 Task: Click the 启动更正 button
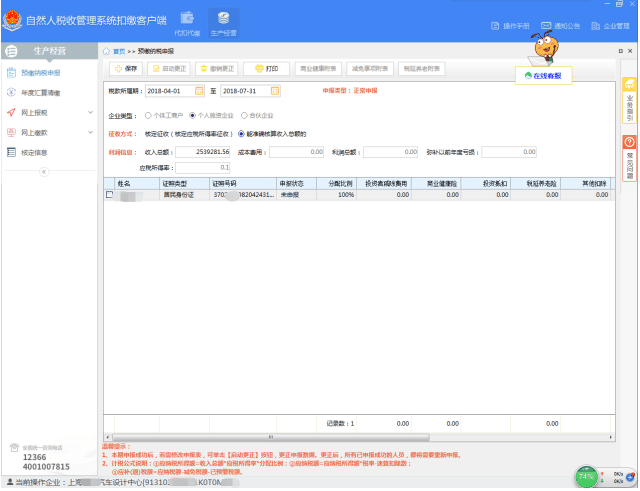click(x=169, y=69)
